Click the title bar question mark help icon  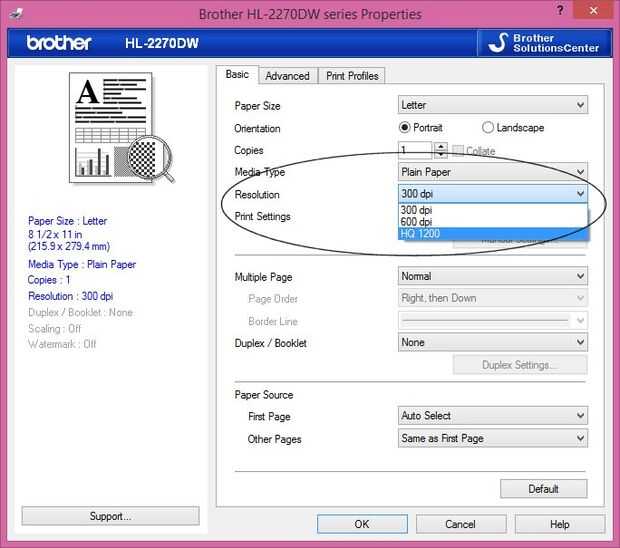560,10
